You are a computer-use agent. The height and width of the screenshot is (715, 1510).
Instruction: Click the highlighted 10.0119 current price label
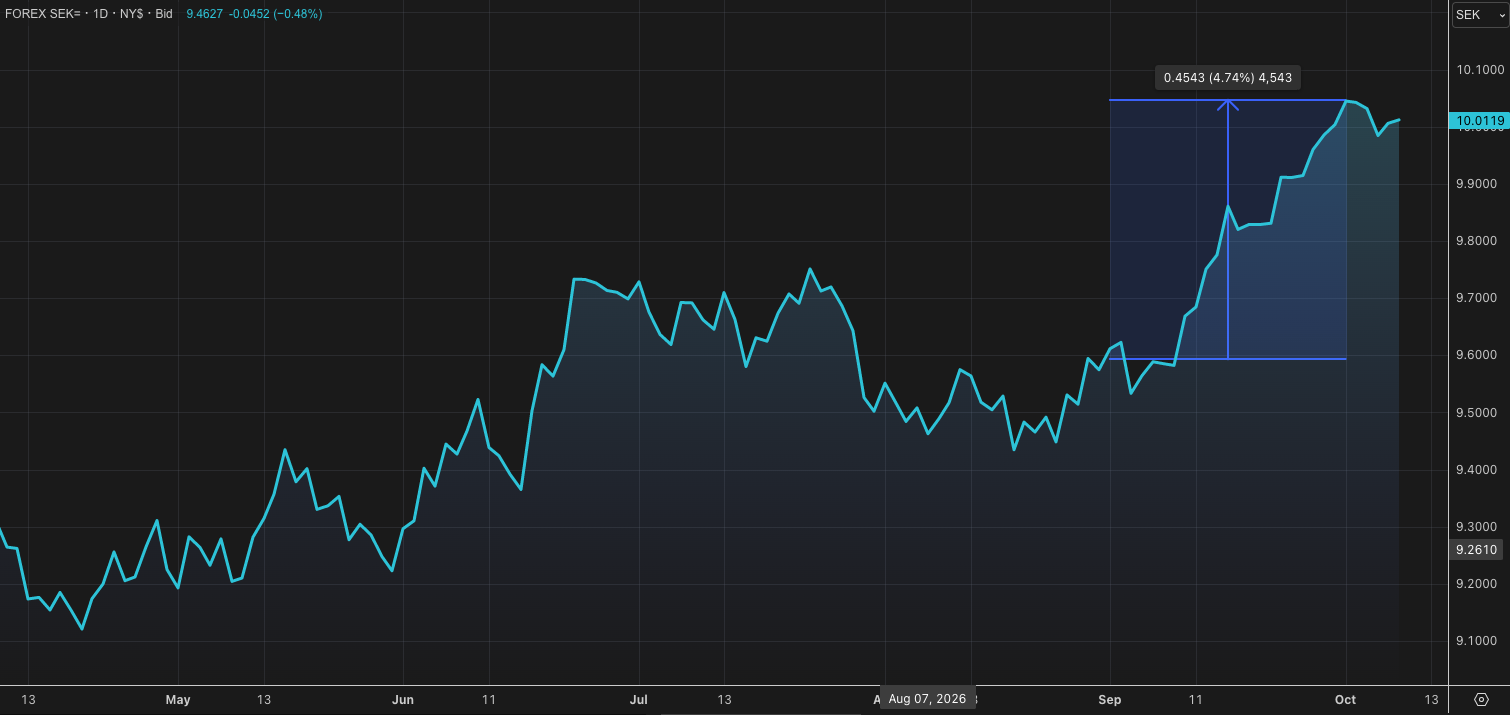click(x=1477, y=121)
